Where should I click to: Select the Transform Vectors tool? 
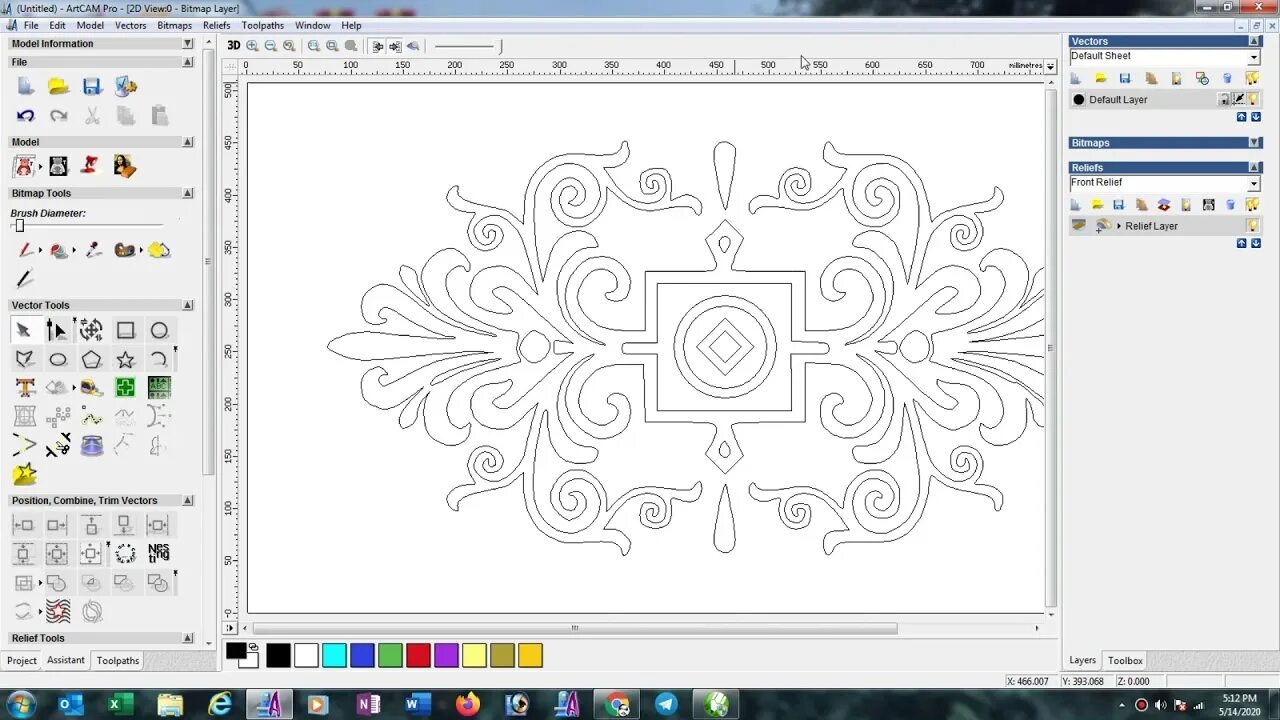click(x=91, y=330)
